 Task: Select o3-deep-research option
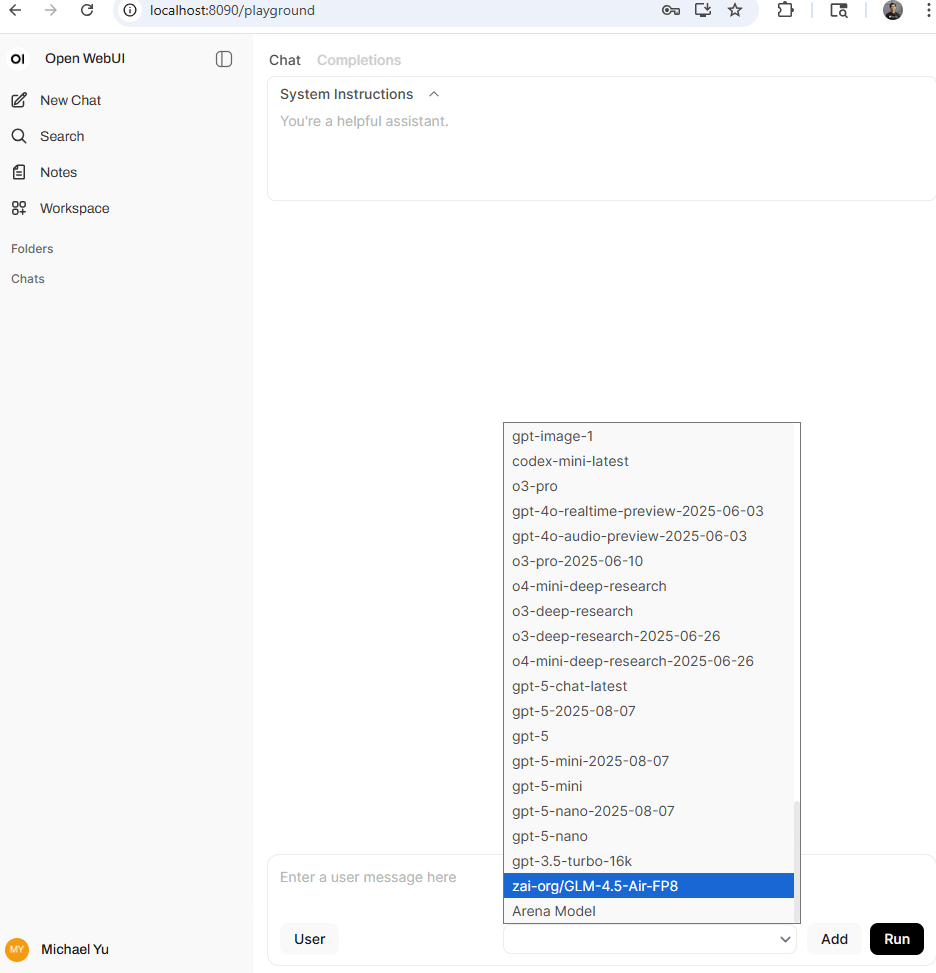click(649, 611)
